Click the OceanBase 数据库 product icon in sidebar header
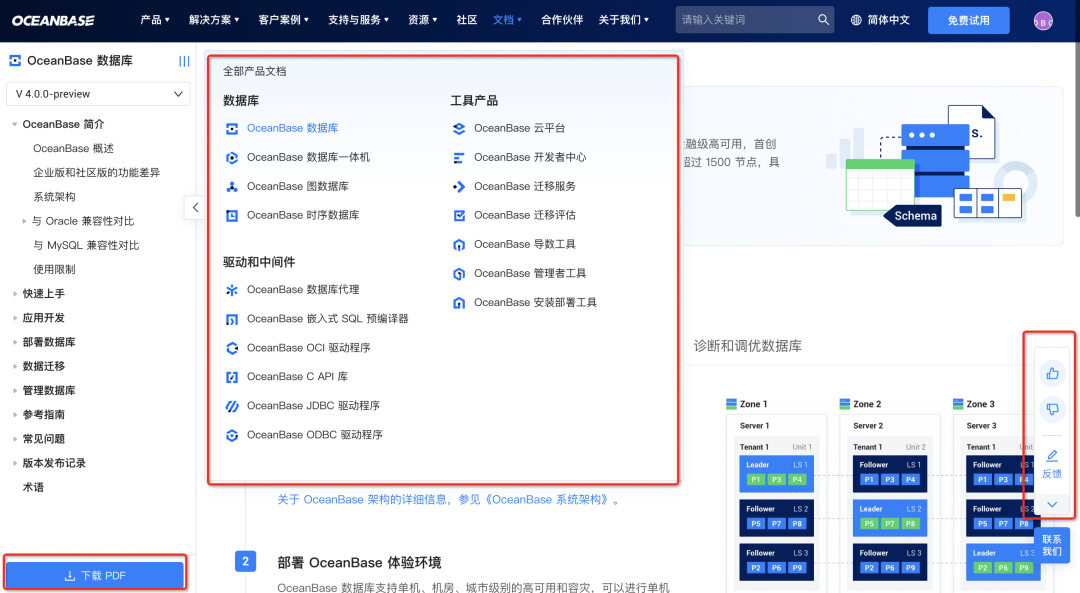The height and width of the screenshot is (593, 1080). tap(15, 61)
